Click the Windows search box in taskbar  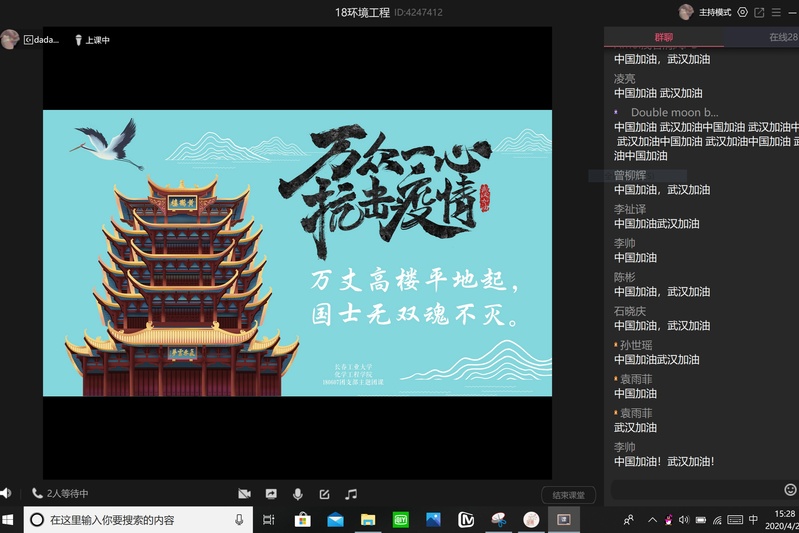[x=138, y=520]
